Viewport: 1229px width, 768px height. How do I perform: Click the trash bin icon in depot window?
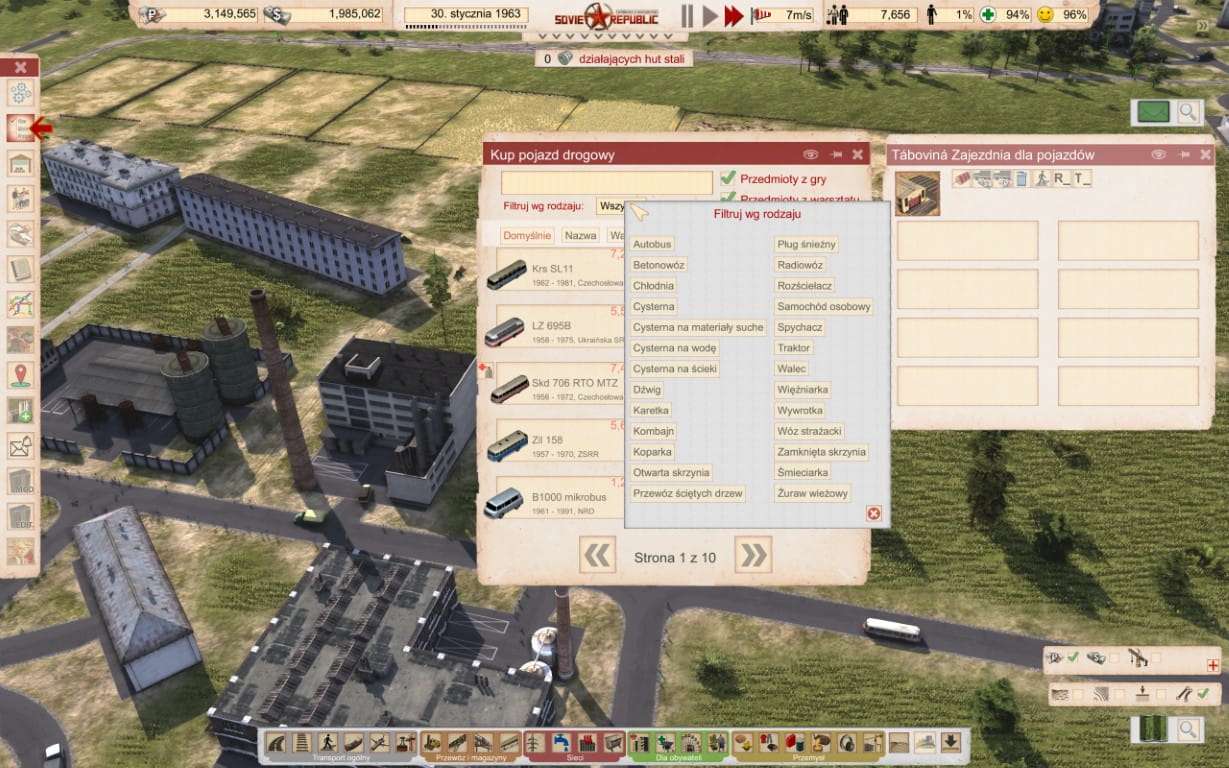click(x=1021, y=179)
